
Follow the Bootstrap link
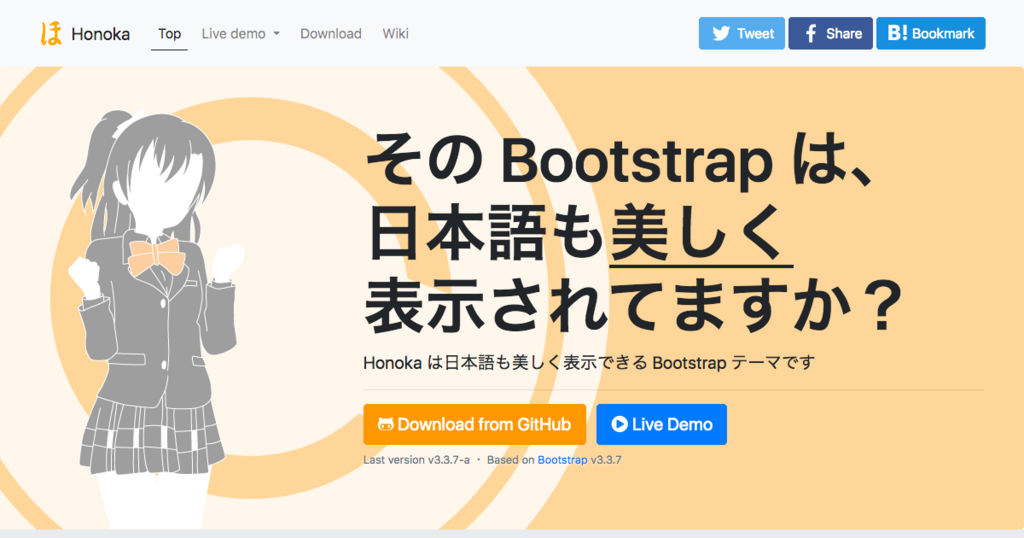[562, 460]
